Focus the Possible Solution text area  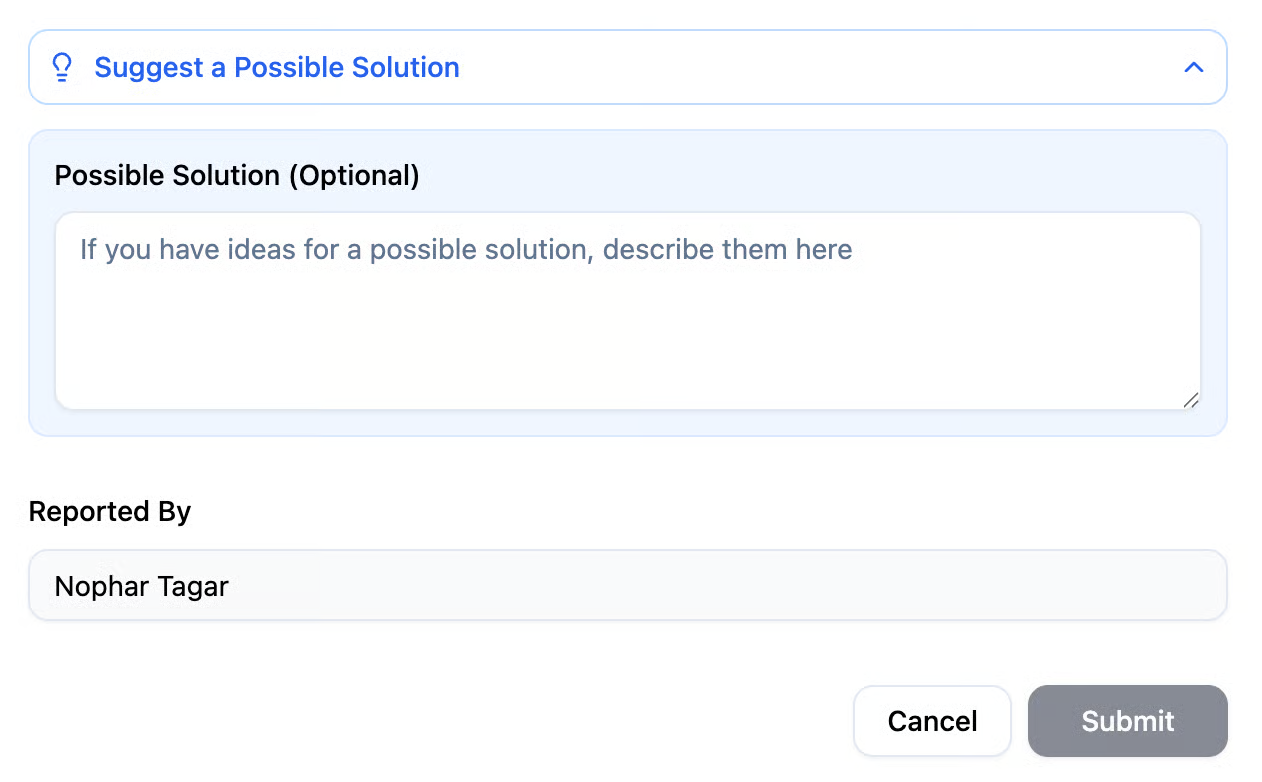click(627, 310)
